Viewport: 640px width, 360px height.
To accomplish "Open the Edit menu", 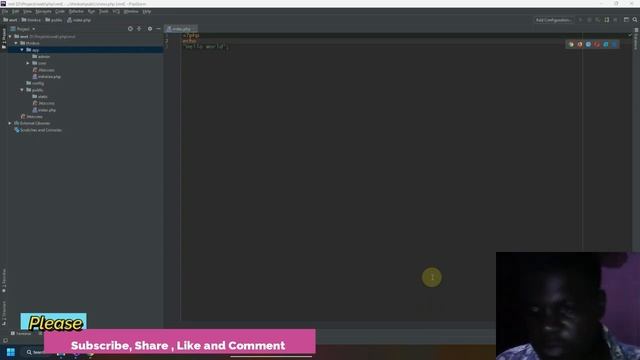I will click(15, 11).
